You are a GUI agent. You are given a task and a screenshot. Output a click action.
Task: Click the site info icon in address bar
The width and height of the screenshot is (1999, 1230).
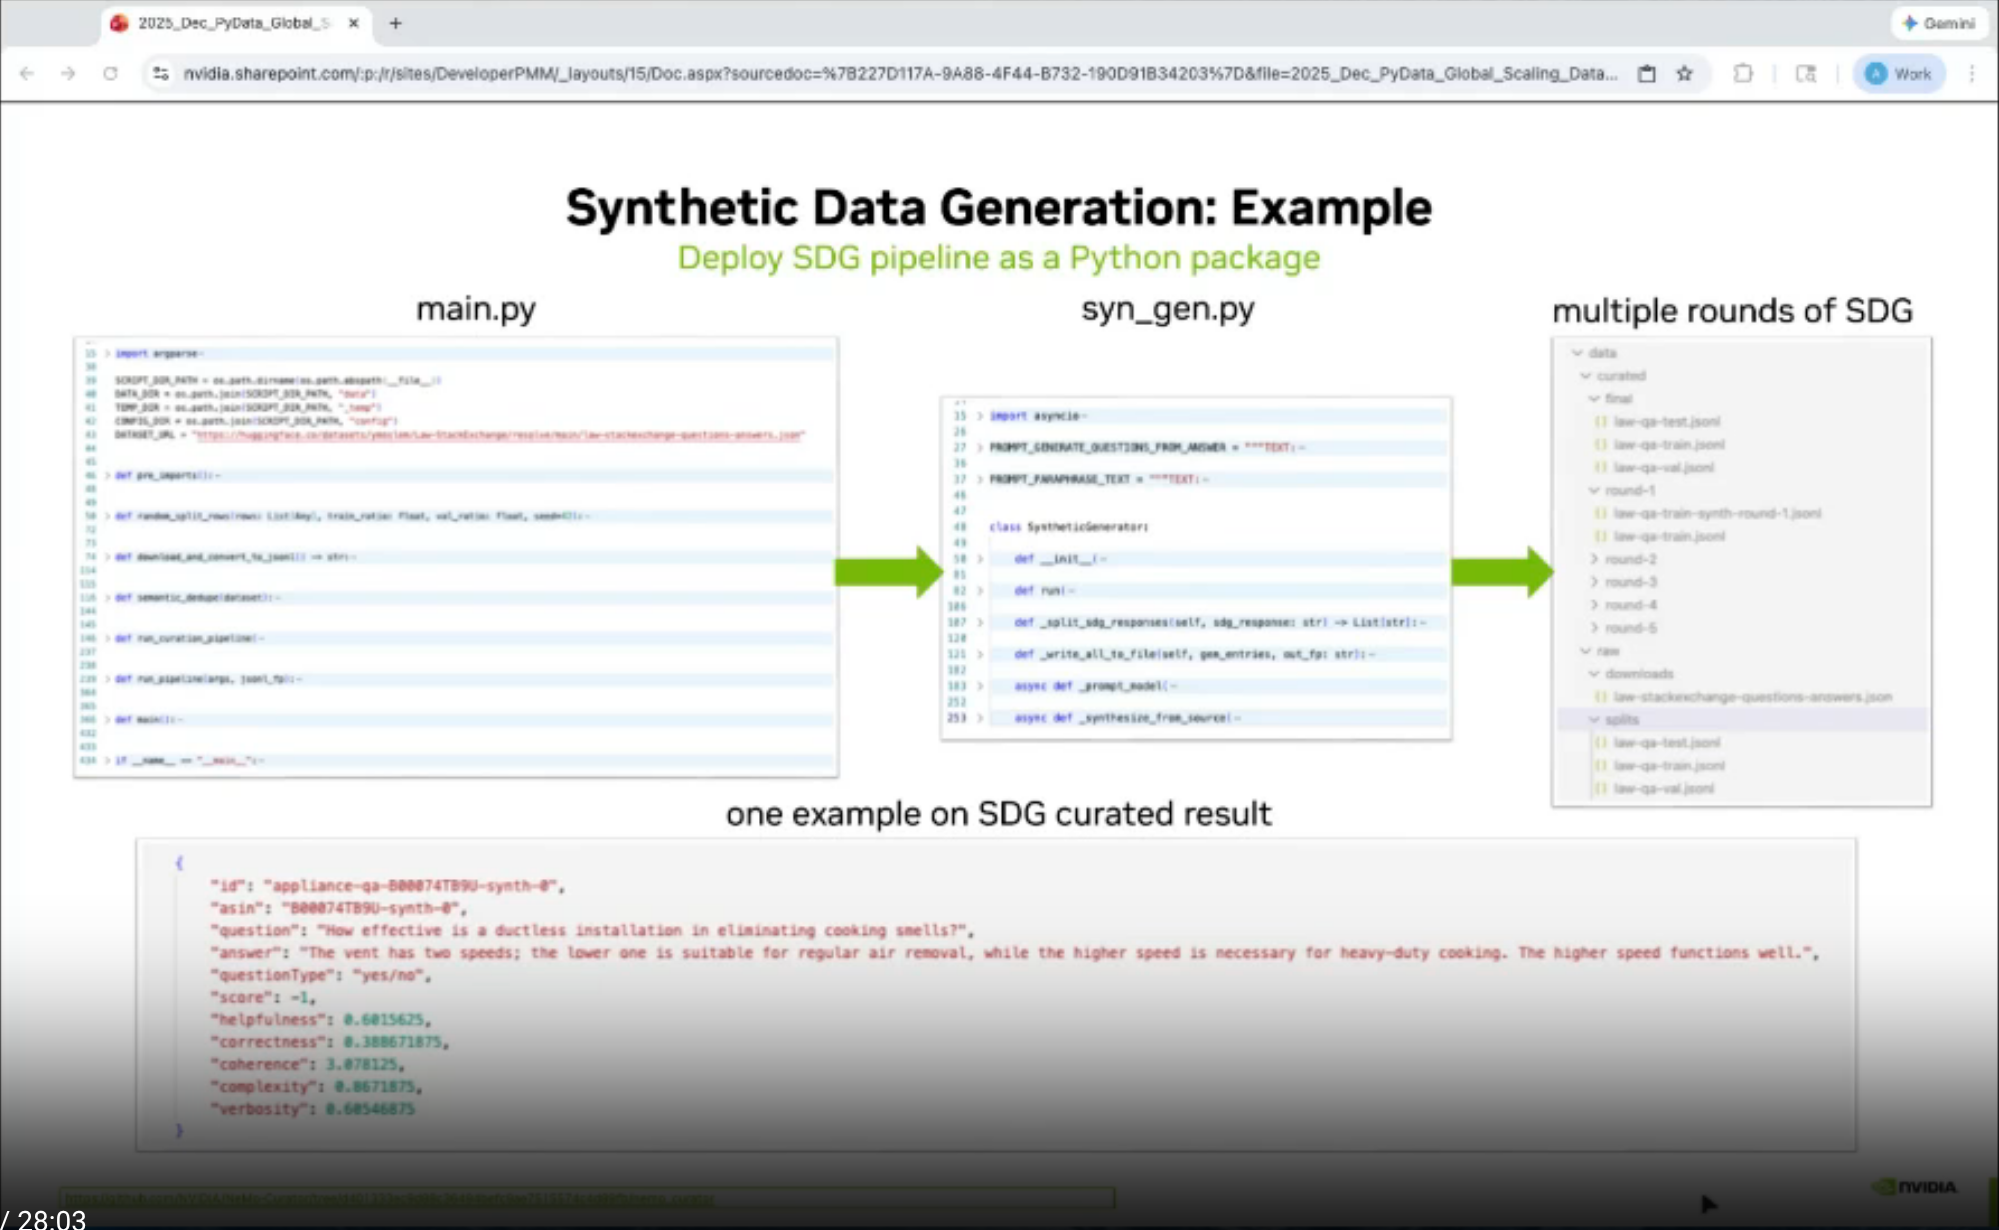pos(160,73)
